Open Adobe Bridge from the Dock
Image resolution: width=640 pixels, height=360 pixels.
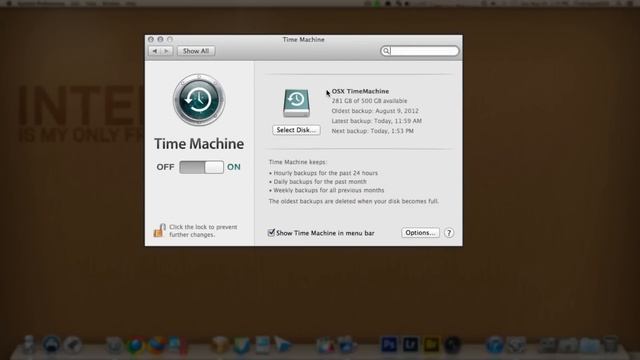431,344
